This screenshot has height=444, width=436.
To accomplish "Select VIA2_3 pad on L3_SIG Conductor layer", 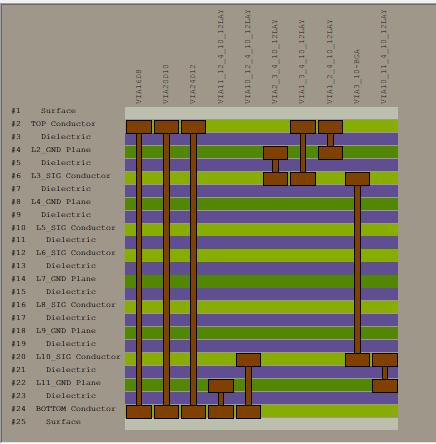I will click(275, 179).
